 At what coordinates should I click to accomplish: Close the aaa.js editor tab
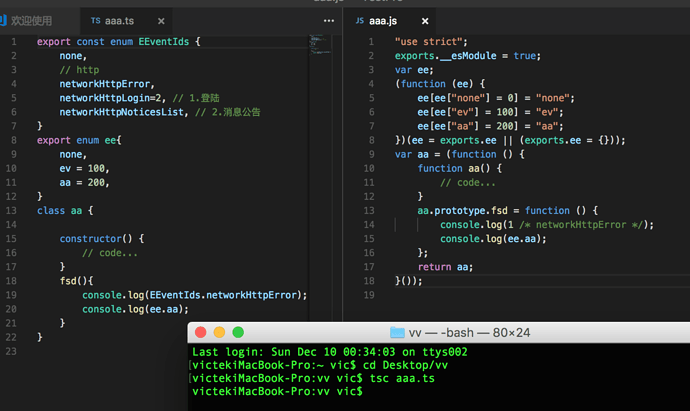click(425, 21)
